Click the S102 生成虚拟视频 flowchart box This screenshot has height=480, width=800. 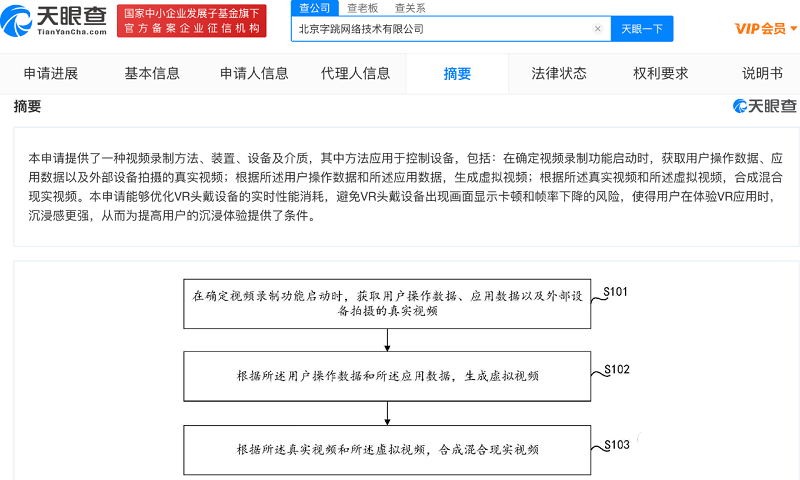(387, 376)
